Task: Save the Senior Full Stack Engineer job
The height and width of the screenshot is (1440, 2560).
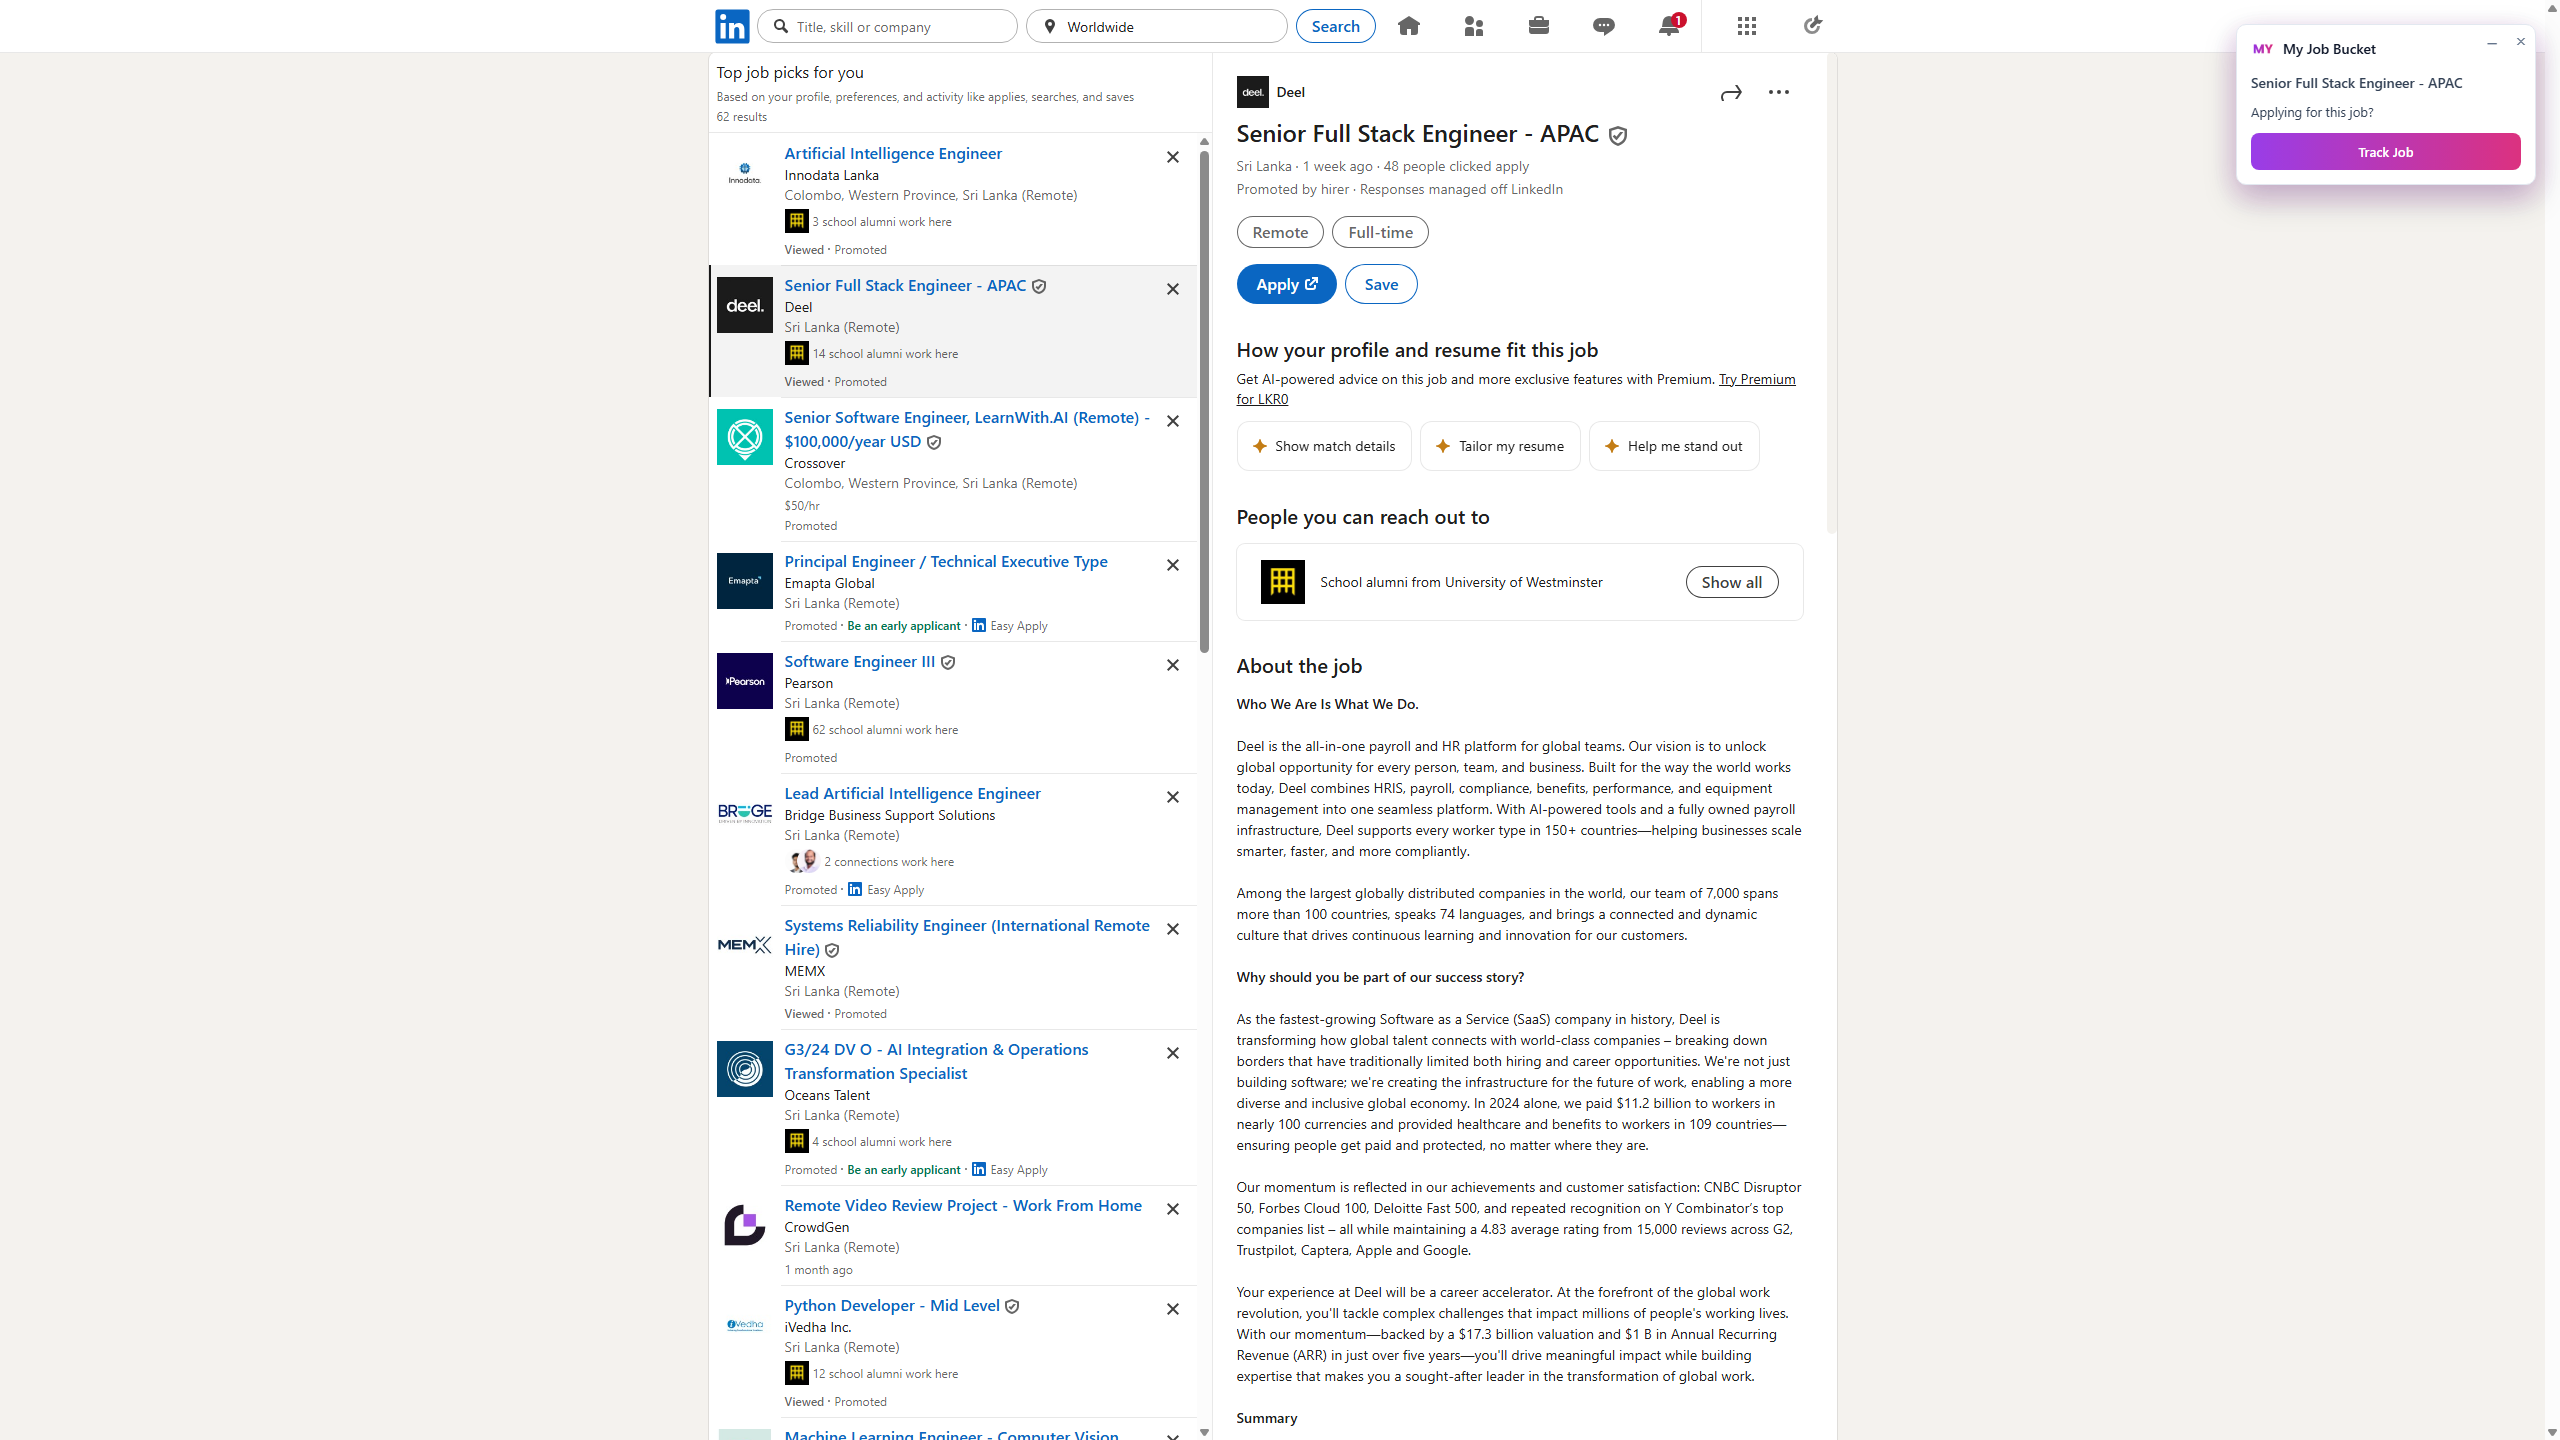Action: [x=1381, y=284]
